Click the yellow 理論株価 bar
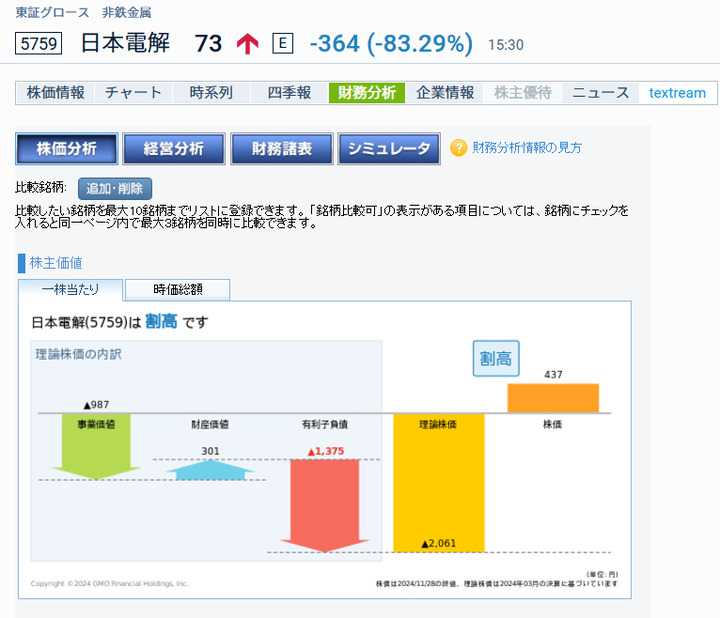This screenshot has width=720, height=618. click(439, 483)
